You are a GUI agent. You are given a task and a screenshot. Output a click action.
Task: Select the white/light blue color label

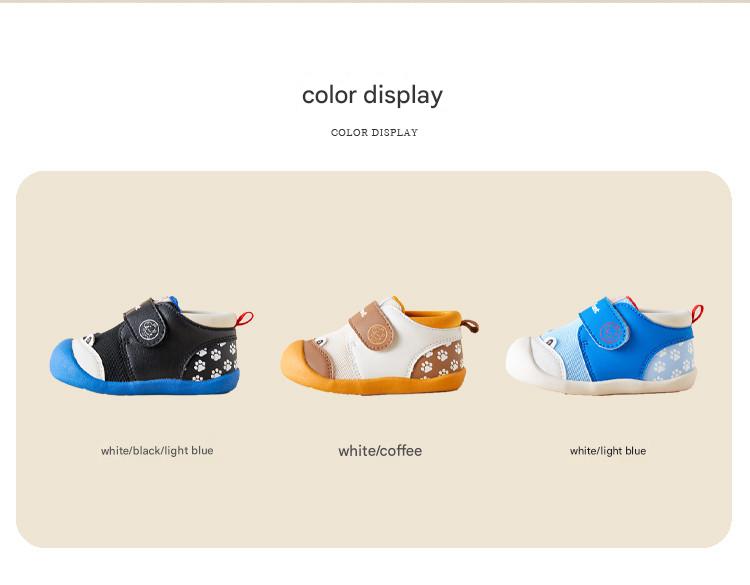pos(608,451)
